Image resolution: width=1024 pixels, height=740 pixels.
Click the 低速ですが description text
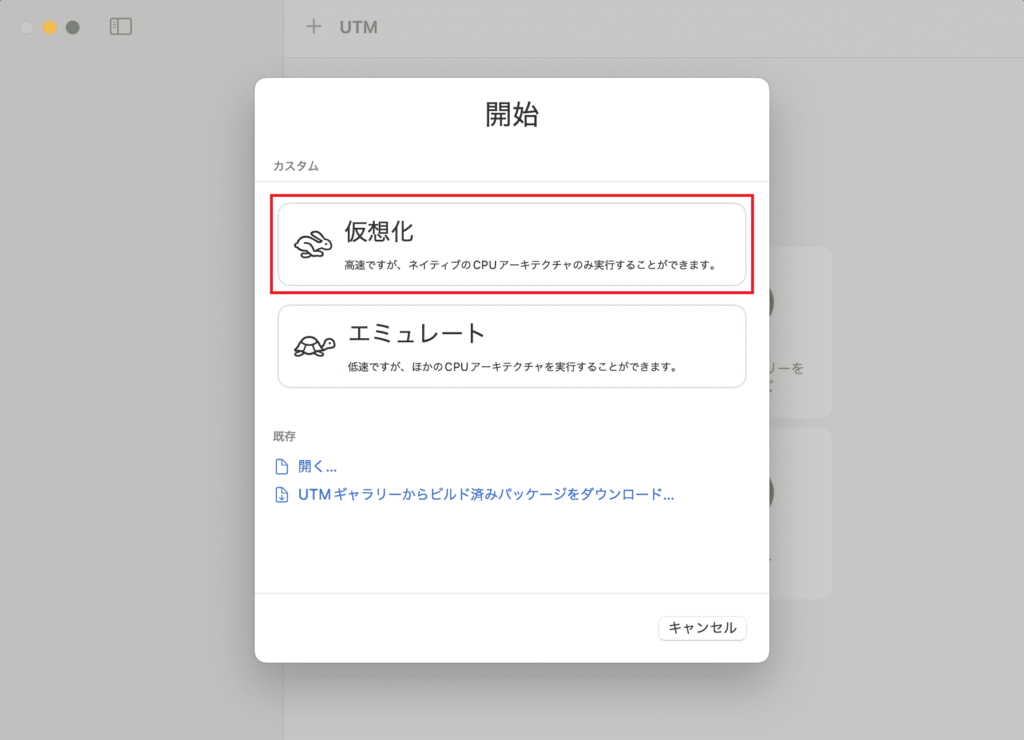click(513, 367)
